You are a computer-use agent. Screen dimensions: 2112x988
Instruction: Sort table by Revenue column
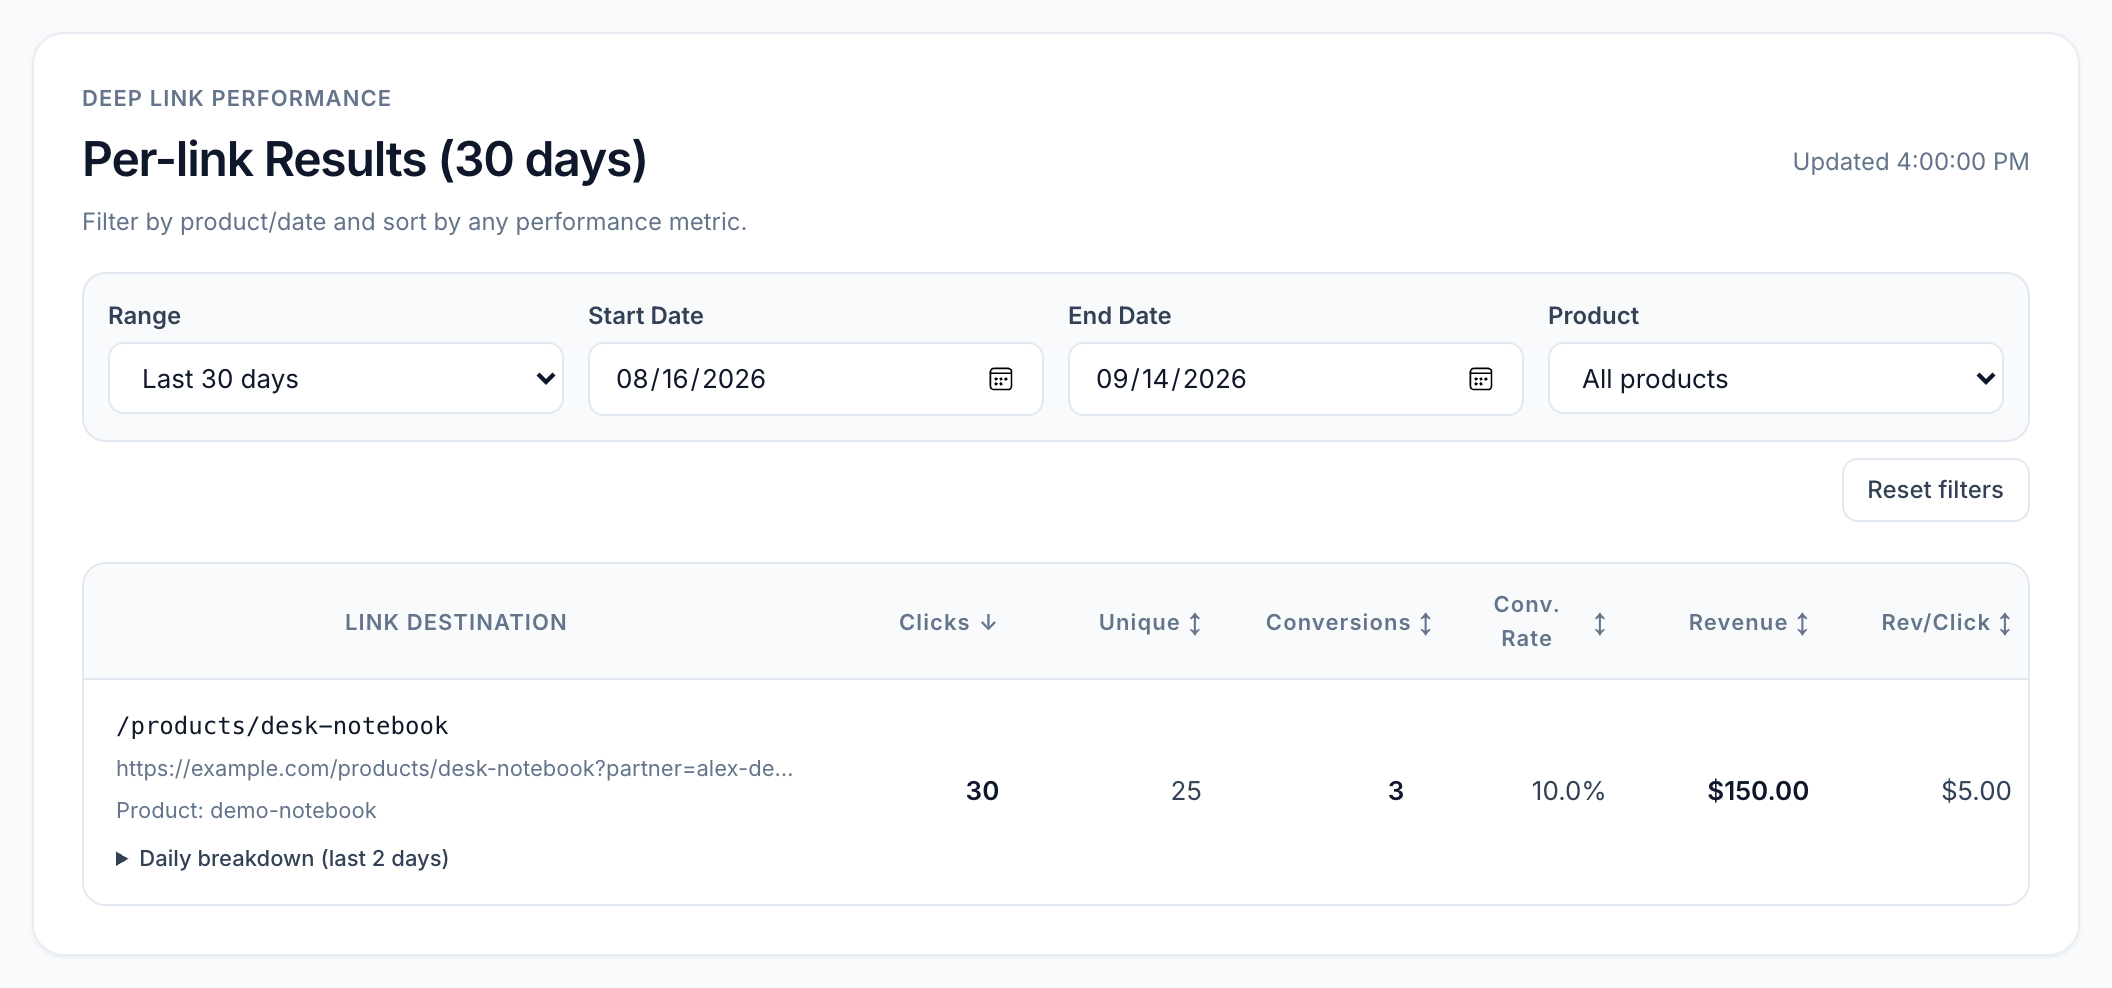point(1749,622)
